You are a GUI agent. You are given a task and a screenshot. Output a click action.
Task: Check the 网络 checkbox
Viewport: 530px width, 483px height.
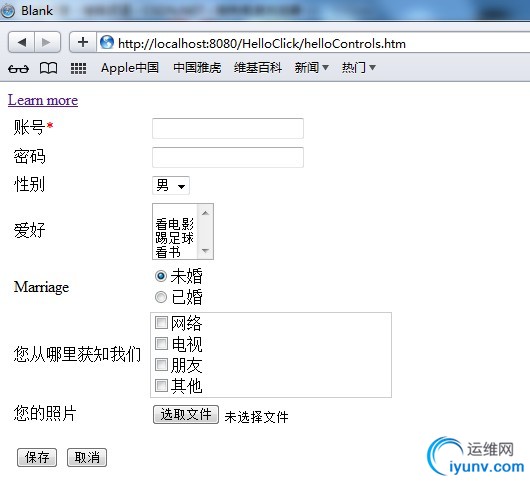[x=161, y=322]
